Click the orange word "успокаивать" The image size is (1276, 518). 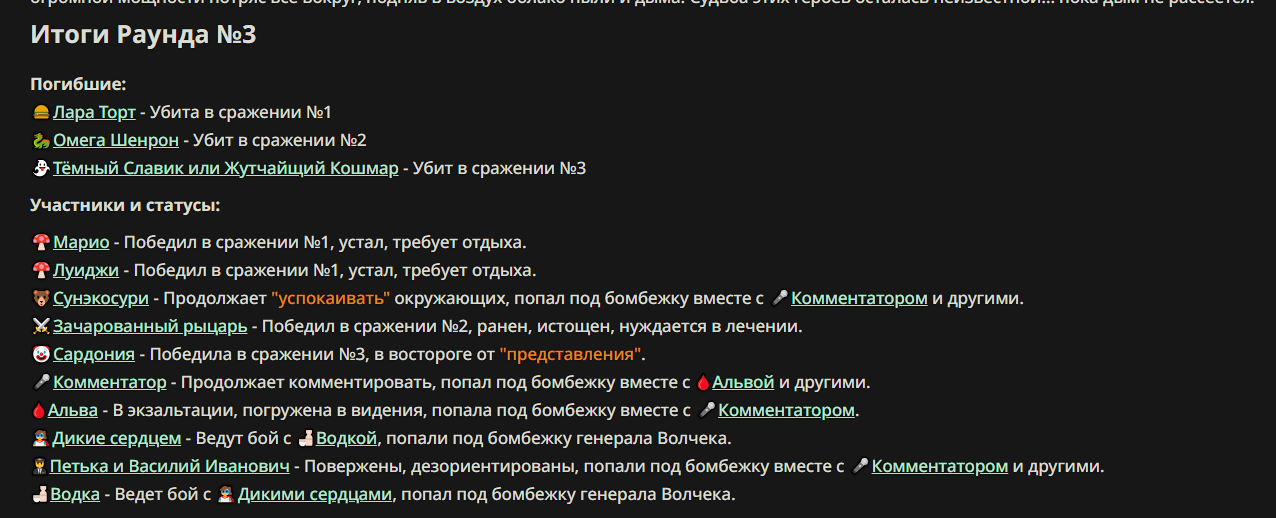point(331,298)
